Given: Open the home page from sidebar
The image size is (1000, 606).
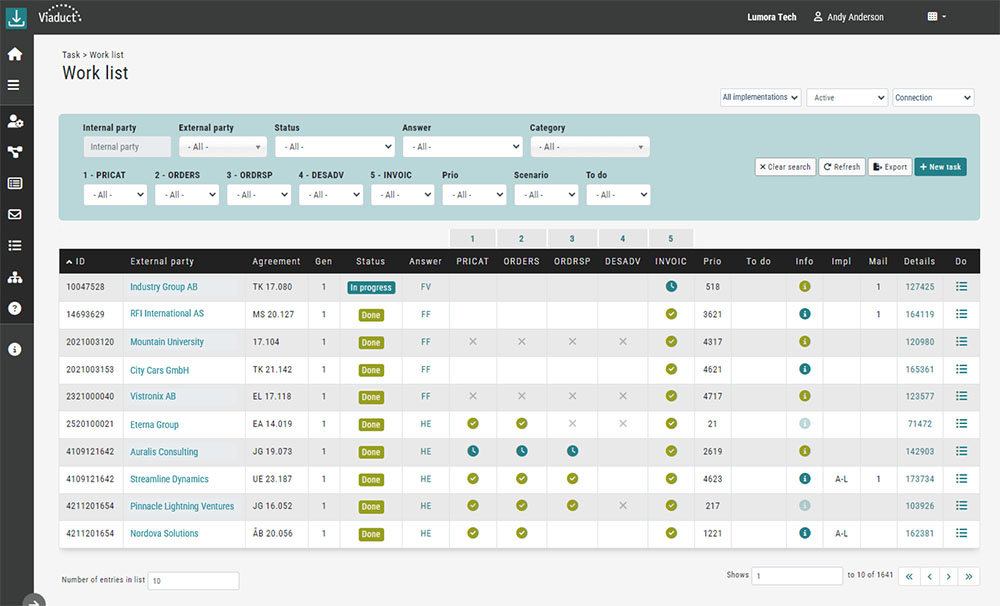Looking at the screenshot, I should 15,54.
